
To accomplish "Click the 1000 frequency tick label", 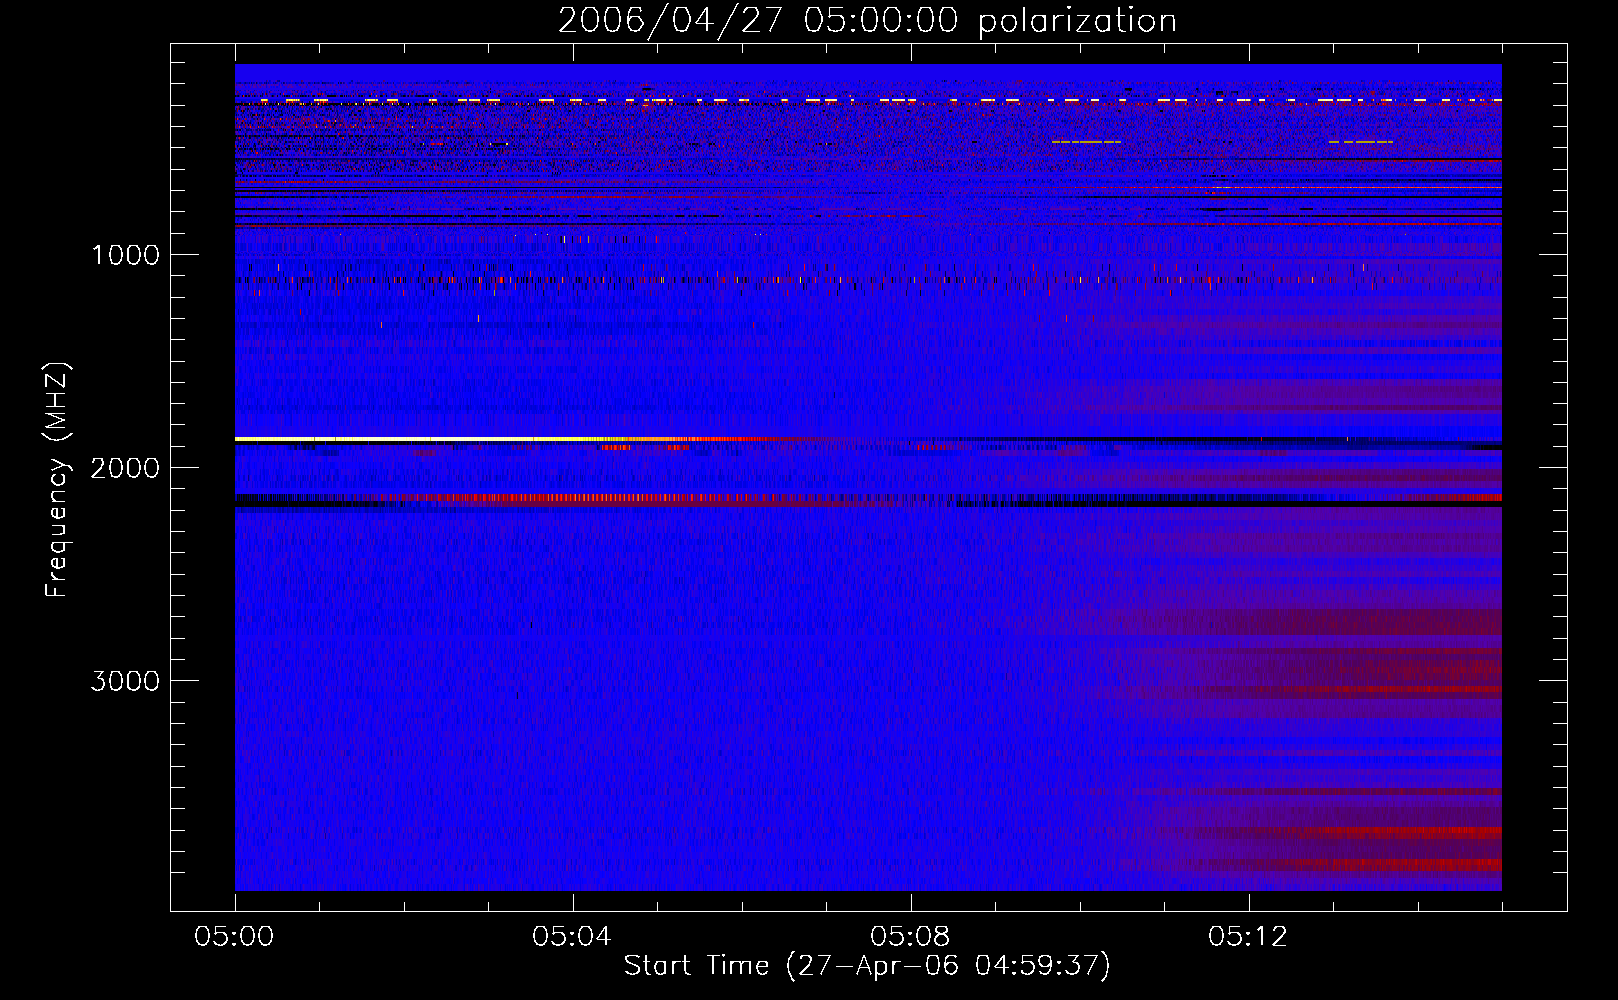I will [x=125, y=255].
